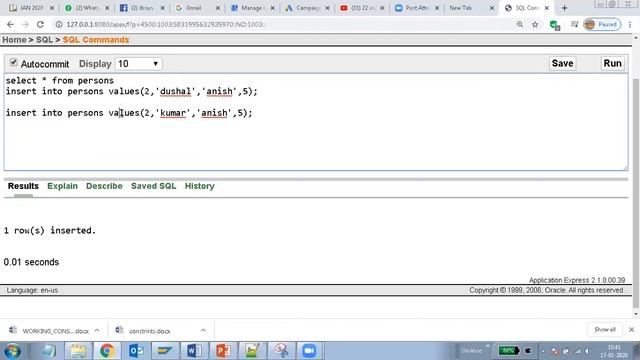Bookmark this page with the star icon

(535, 24)
